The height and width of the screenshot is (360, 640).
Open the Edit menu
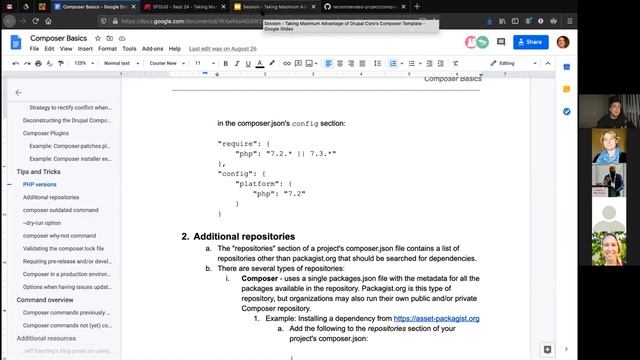pos(49,49)
